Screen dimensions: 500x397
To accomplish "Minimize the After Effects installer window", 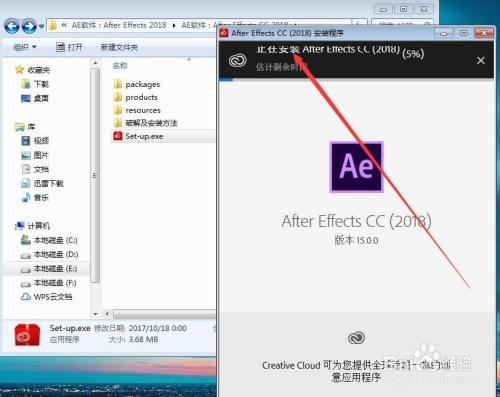I will 443,33.
